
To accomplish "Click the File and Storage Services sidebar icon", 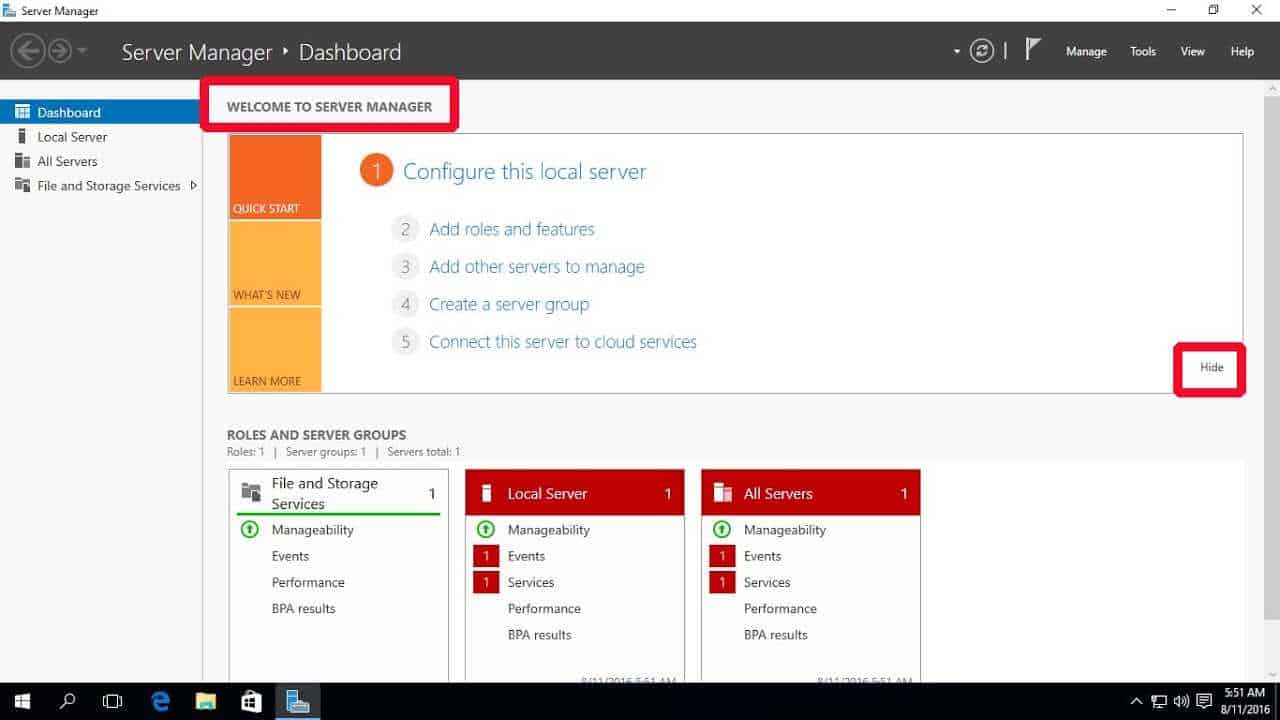I will pyautogui.click(x=22, y=185).
